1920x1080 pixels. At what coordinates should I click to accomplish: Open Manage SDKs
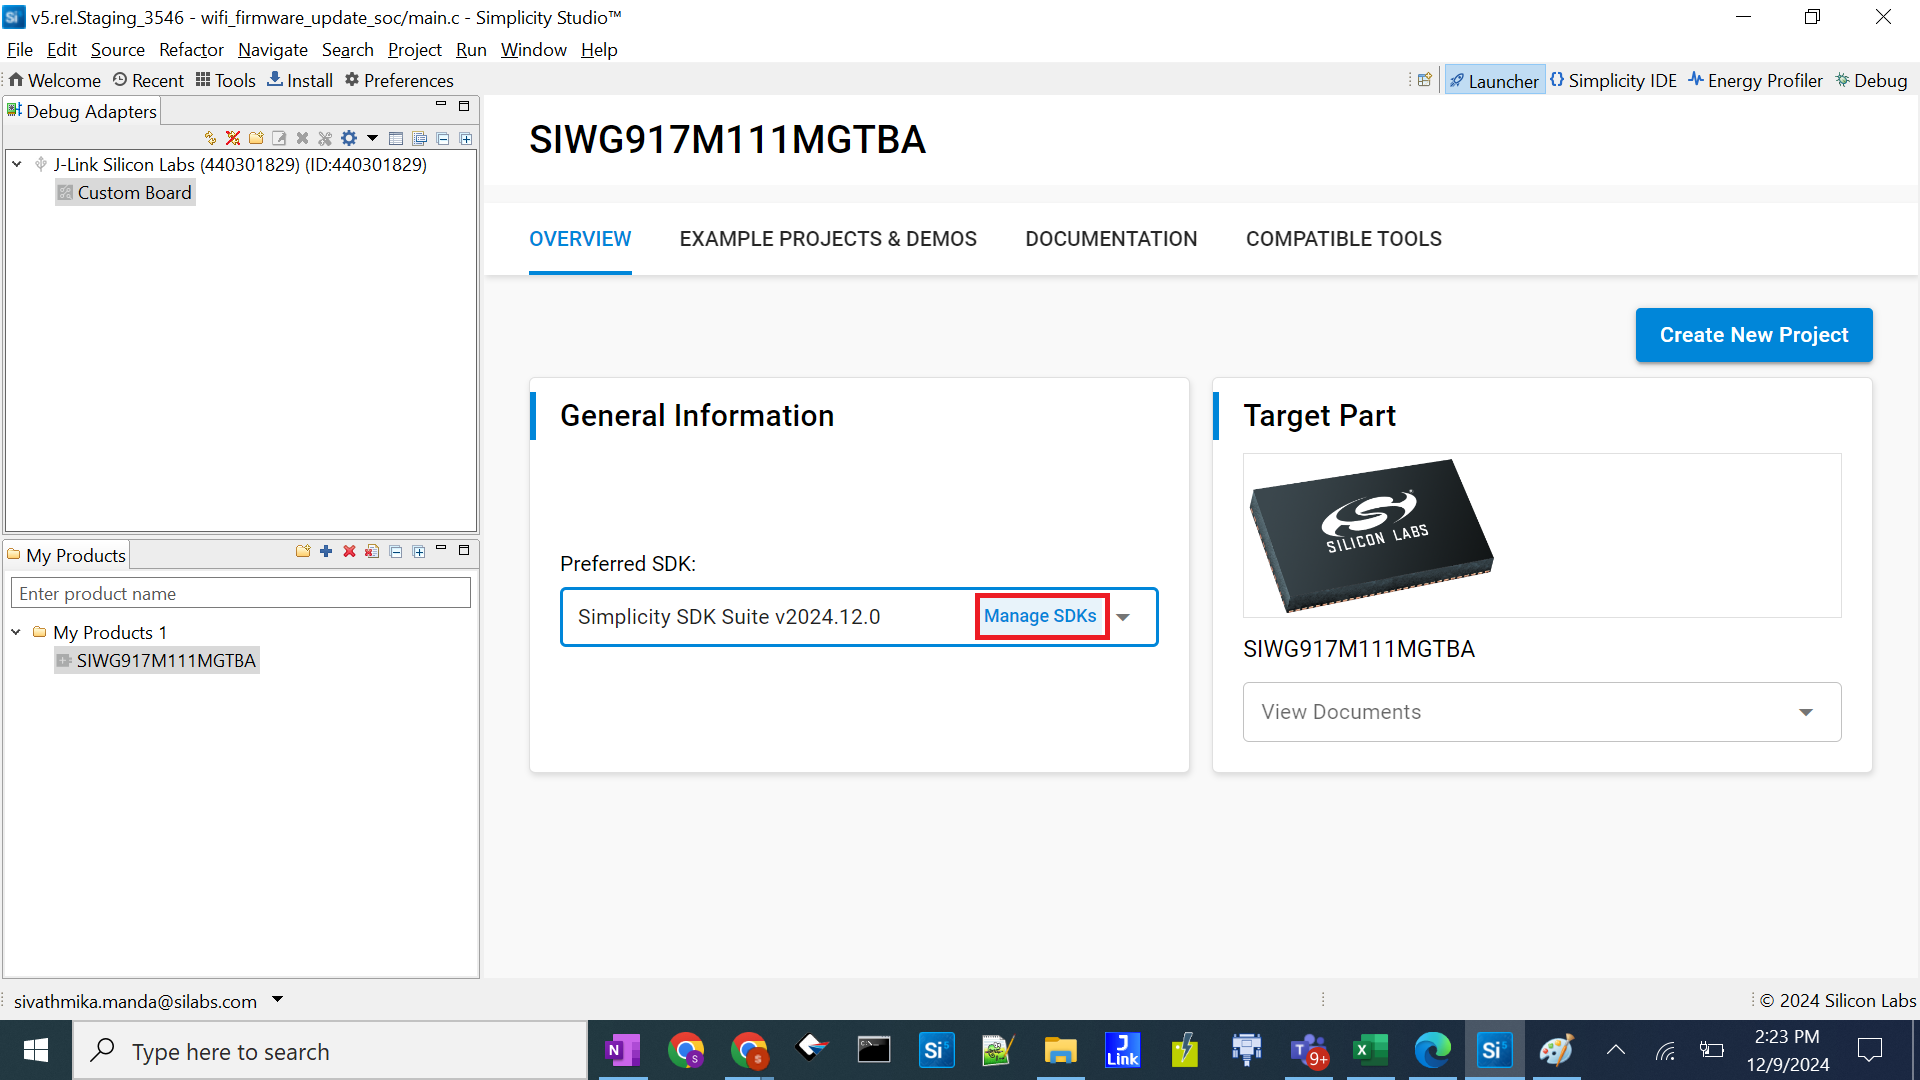pos(1040,616)
